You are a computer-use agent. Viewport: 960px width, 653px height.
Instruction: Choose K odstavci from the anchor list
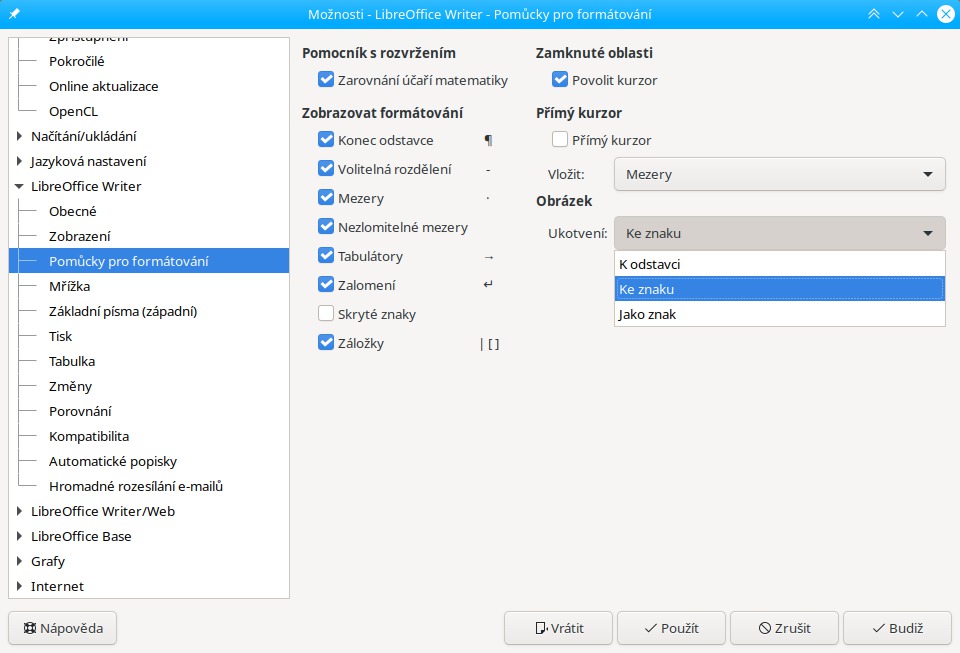[779, 264]
